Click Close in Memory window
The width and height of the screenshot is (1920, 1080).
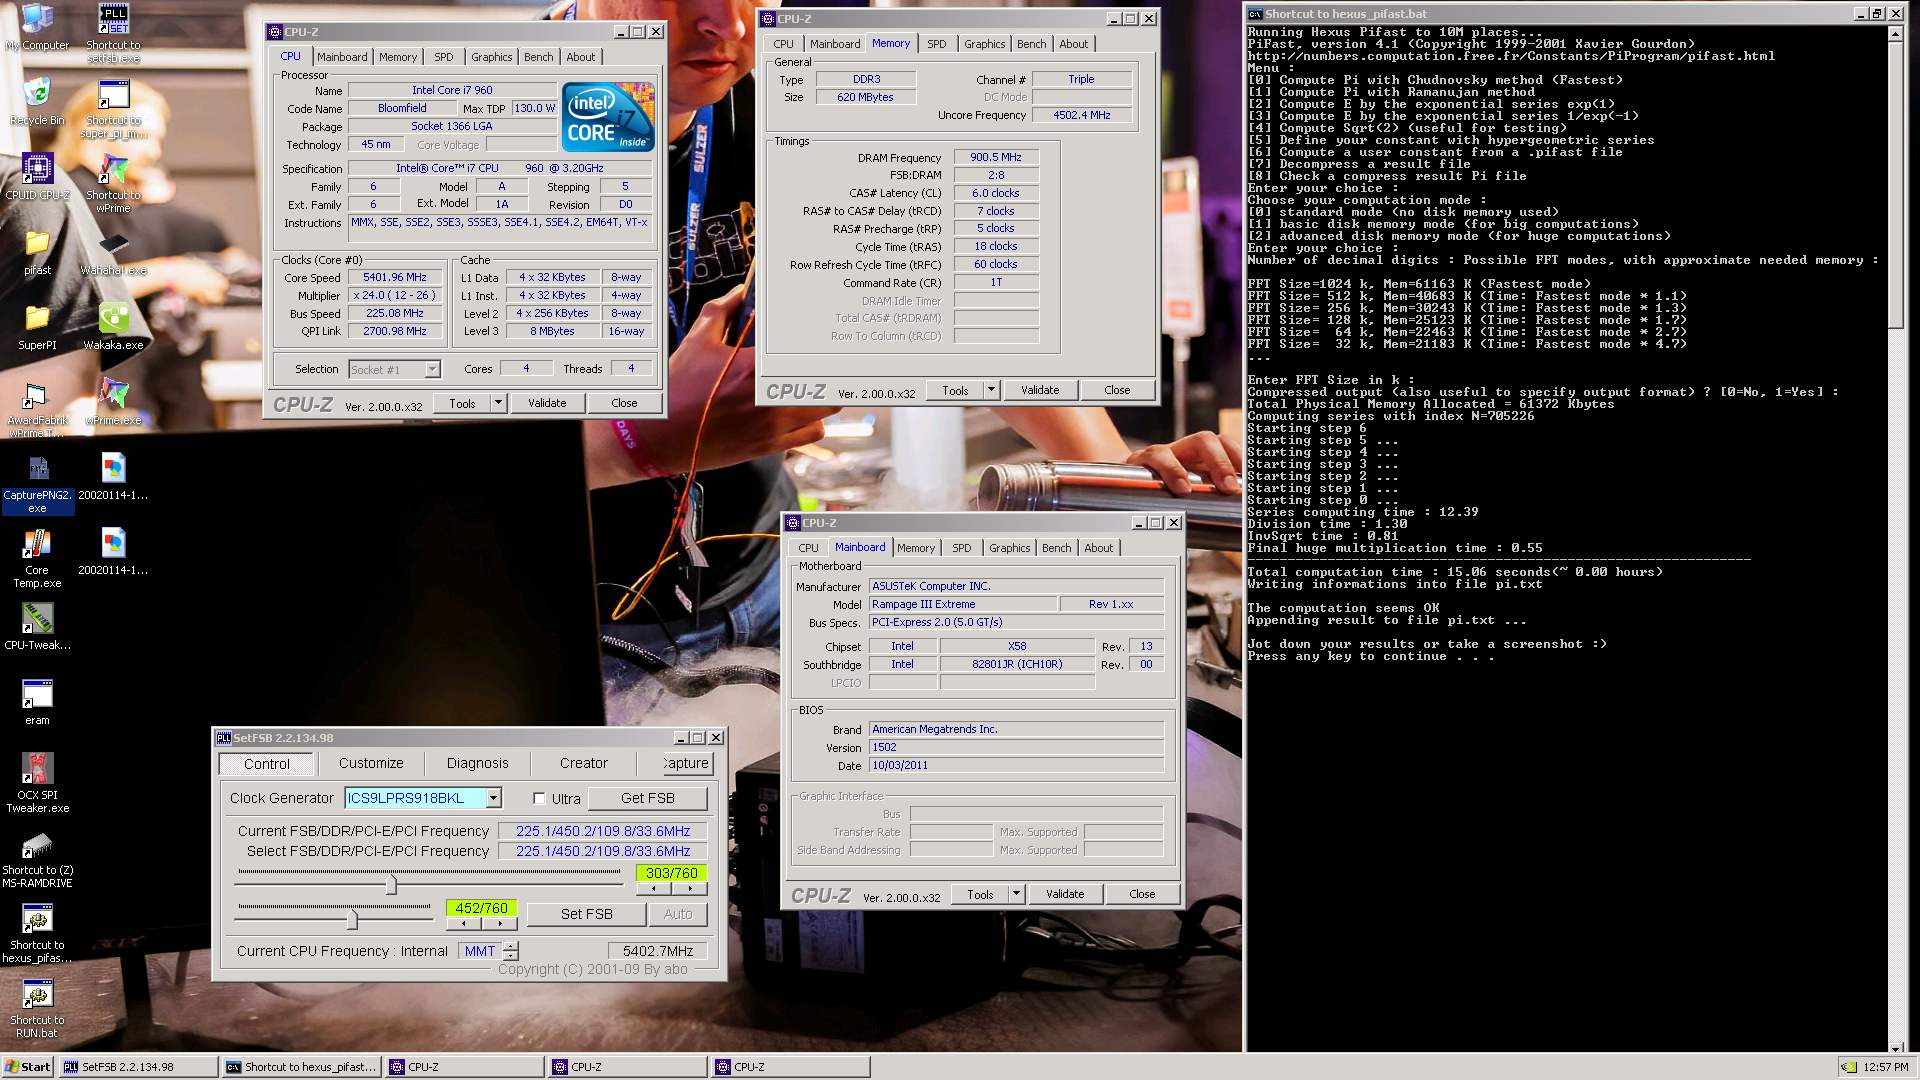click(1117, 390)
